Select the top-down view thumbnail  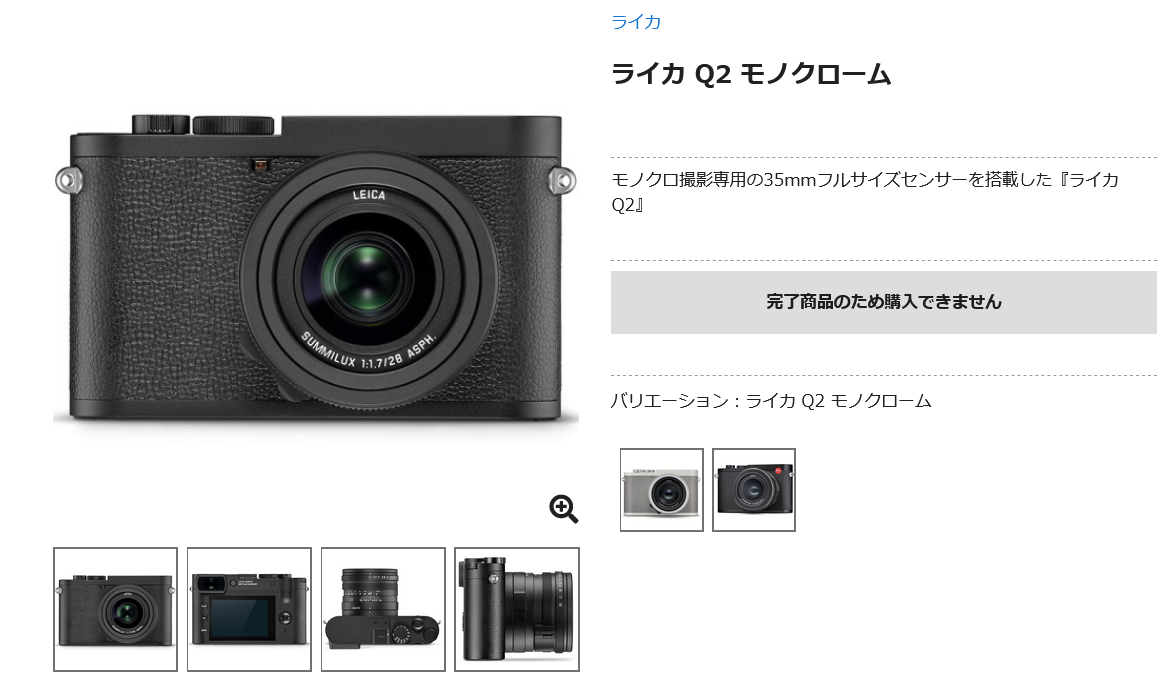pyautogui.click(x=383, y=610)
